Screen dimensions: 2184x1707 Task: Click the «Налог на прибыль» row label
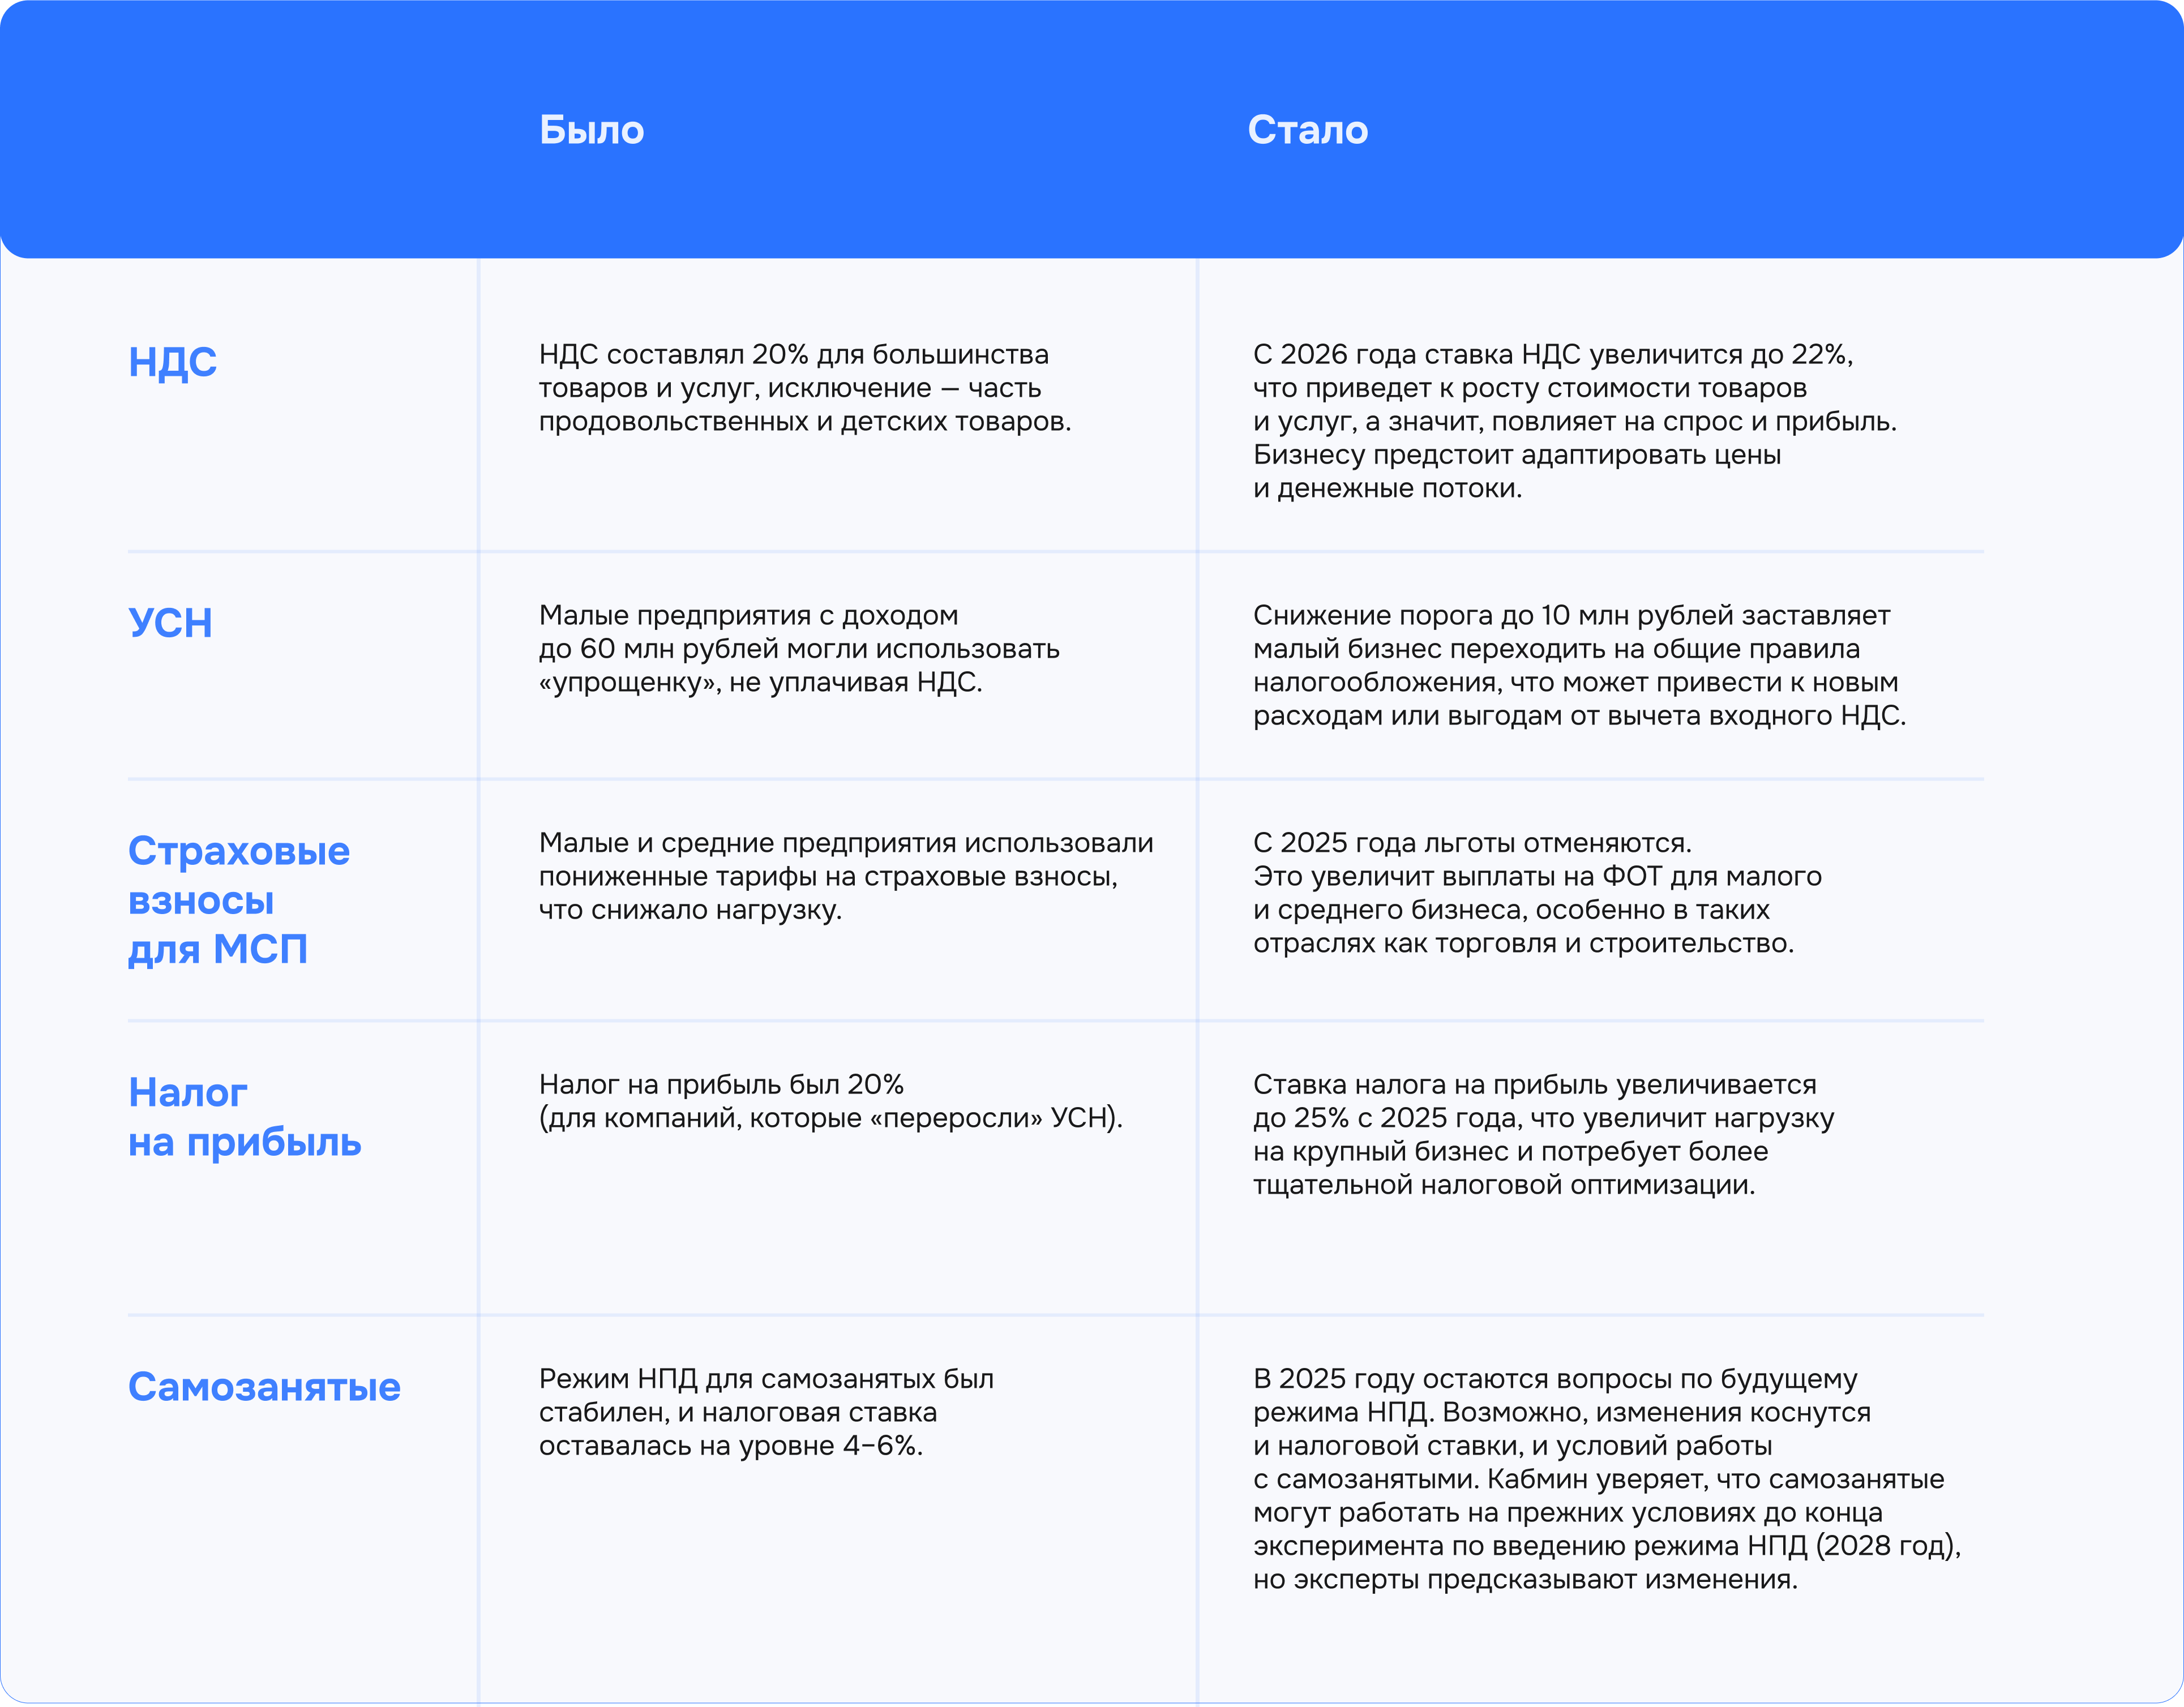(x=244, y=1117)
